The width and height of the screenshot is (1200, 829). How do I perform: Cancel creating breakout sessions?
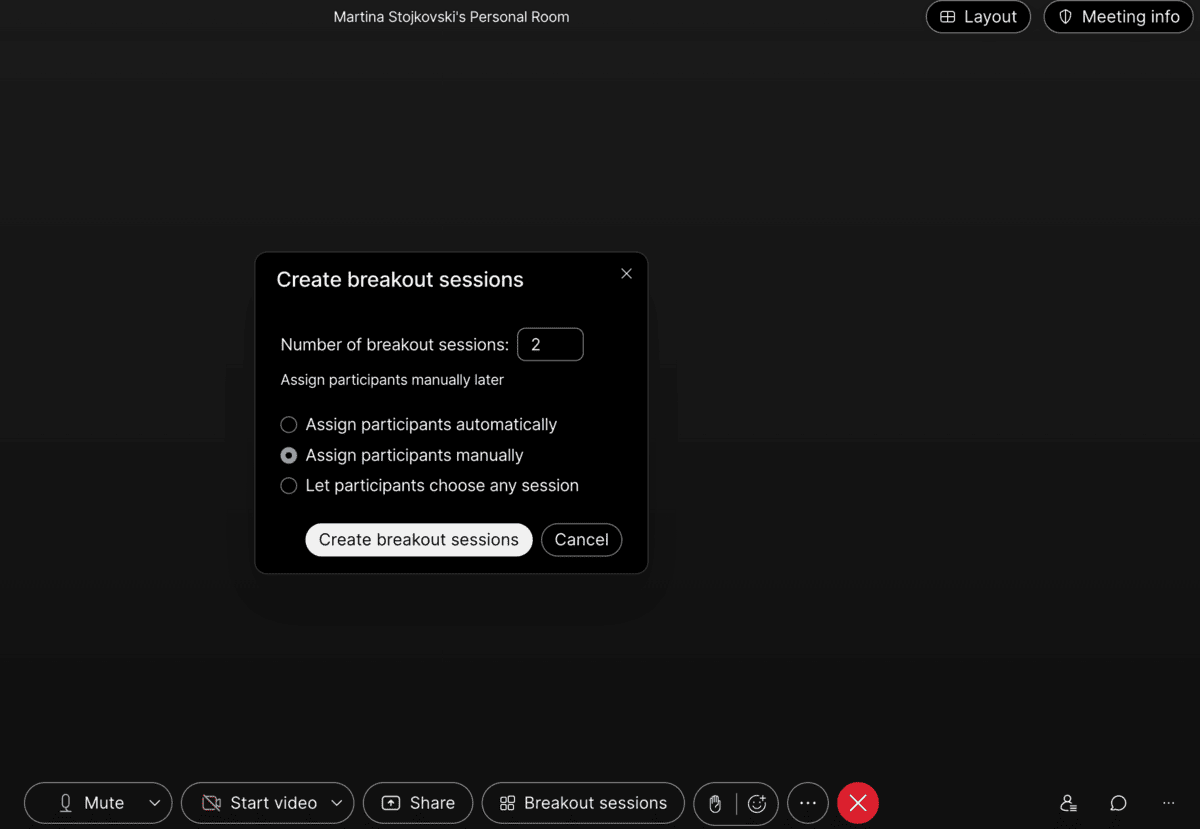pyautogui.click(x=581, y=539)
